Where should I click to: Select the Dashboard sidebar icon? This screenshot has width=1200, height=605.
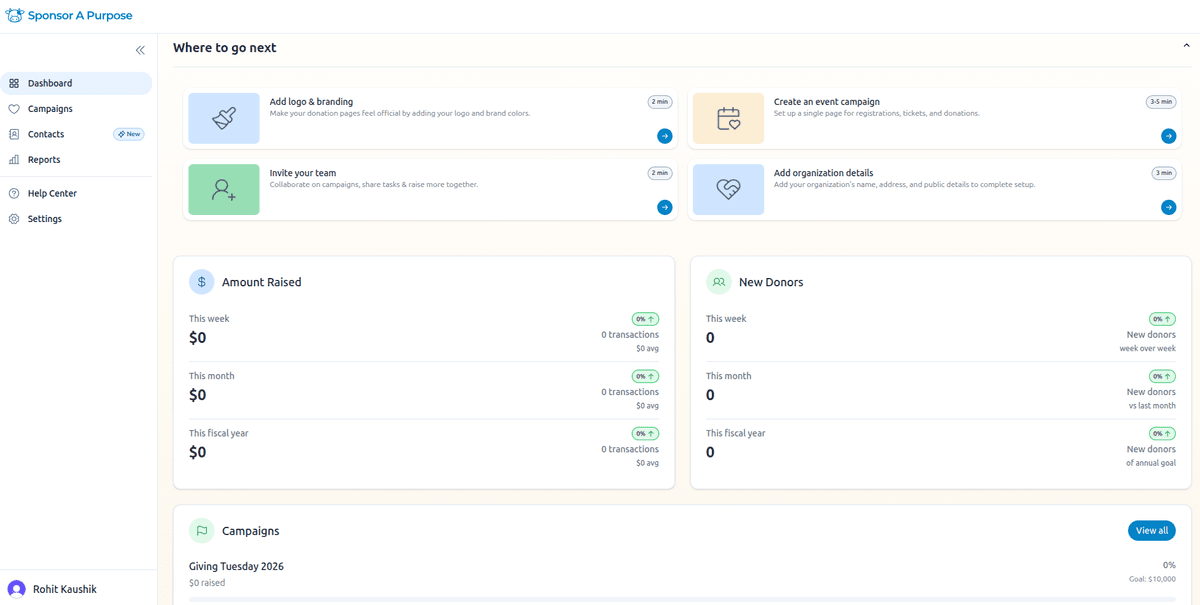(x=16, y=83)
